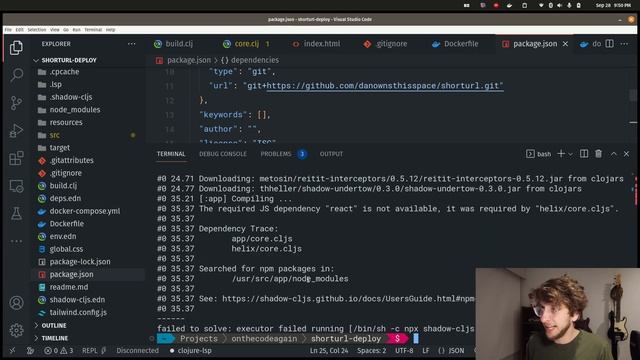Click the system clock in top bar
Viewport: 640px width, 360px height.
pos(613,5)
